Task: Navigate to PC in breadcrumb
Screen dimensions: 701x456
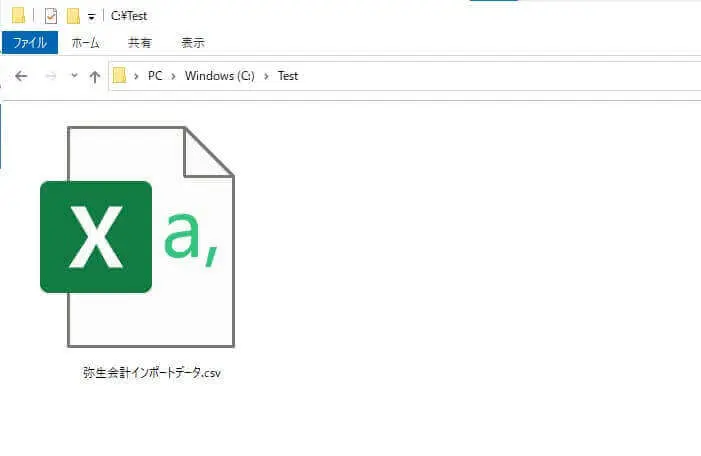Action: [x=155, y=76]
